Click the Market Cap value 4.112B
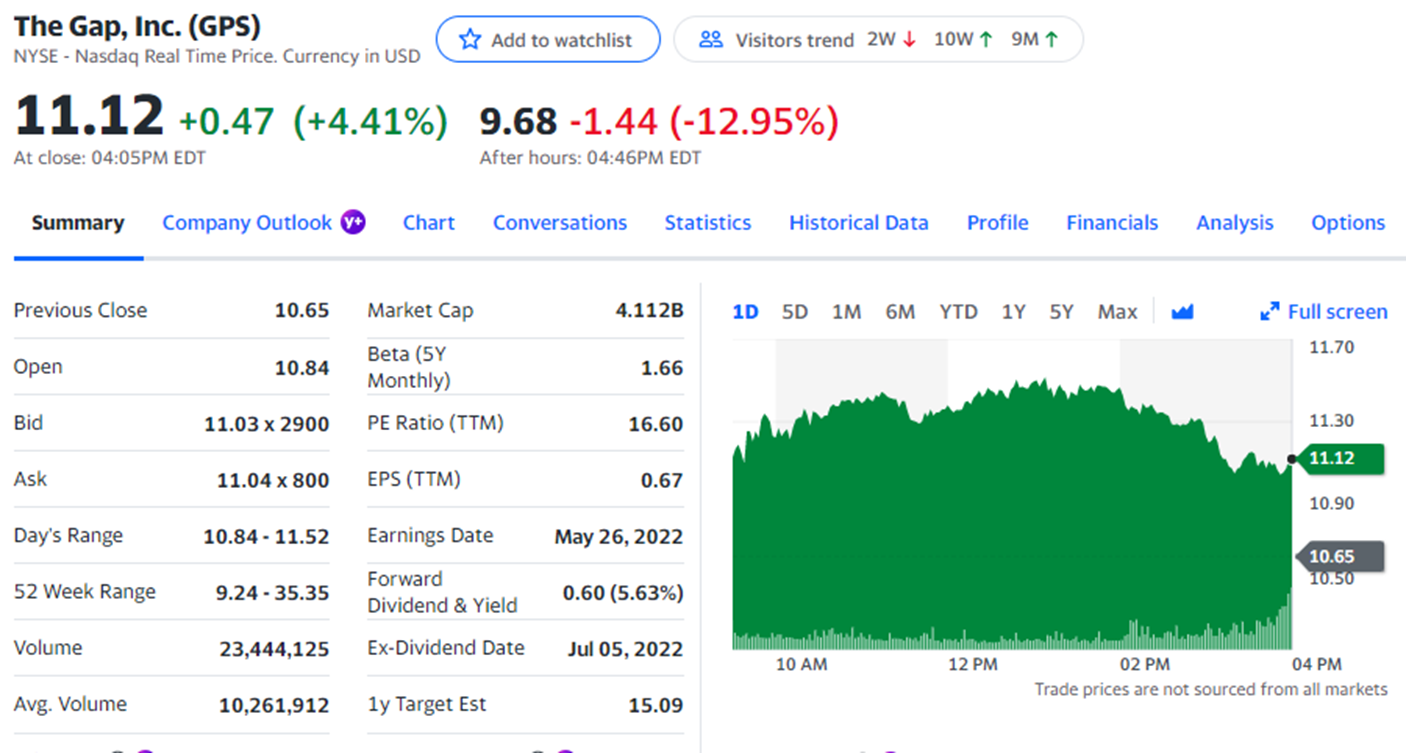 (650, 310)
